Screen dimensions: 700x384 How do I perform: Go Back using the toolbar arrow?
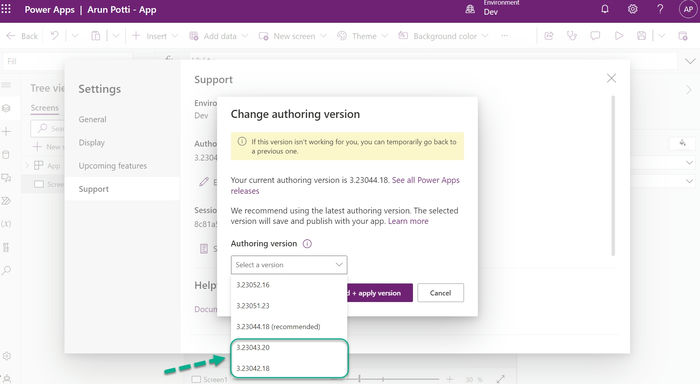click(21, 36)
